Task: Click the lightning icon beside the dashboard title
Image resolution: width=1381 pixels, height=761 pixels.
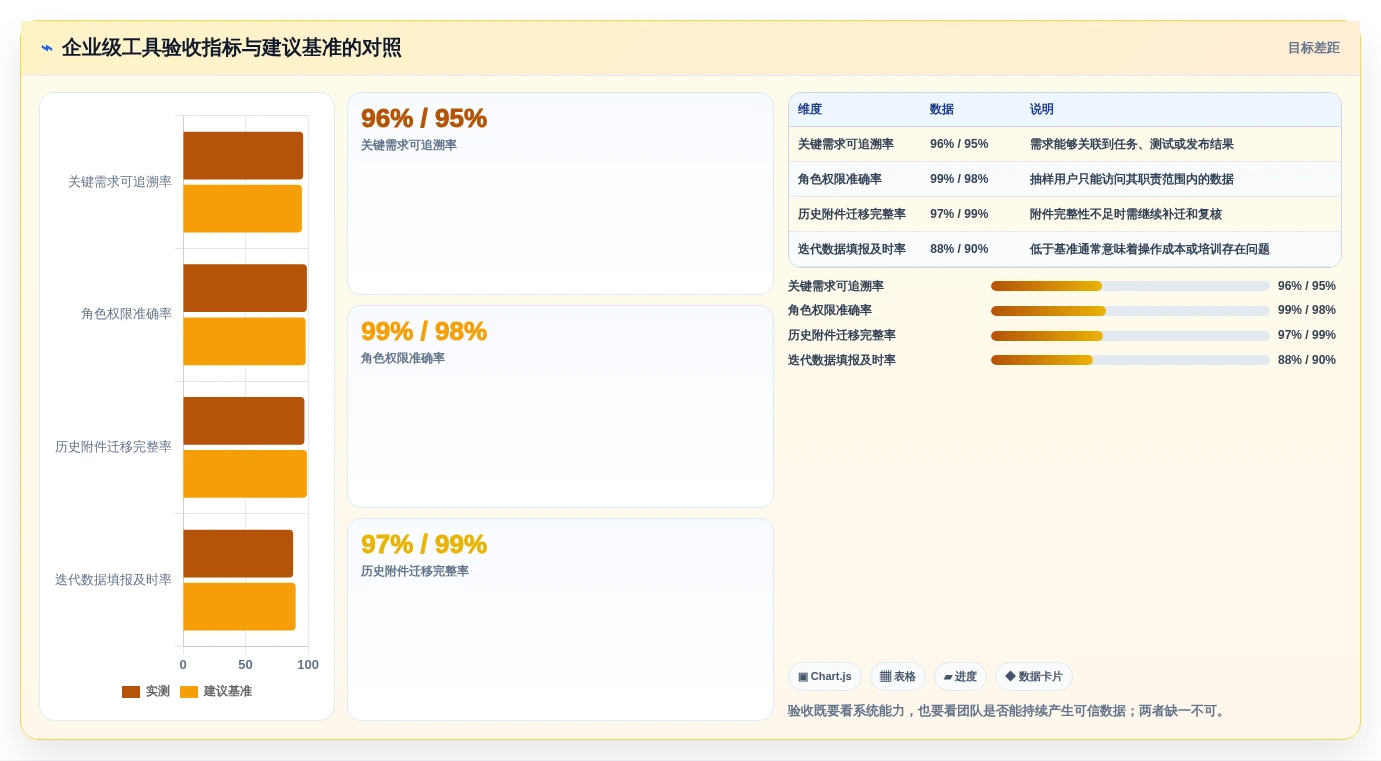Action: [x=47, y=48]
